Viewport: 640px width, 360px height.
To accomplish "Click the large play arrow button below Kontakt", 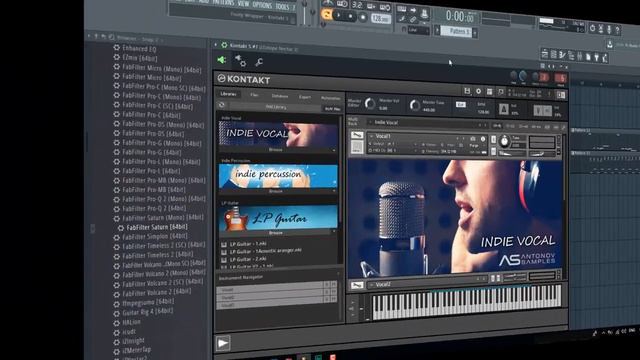I will pos(223,343).
